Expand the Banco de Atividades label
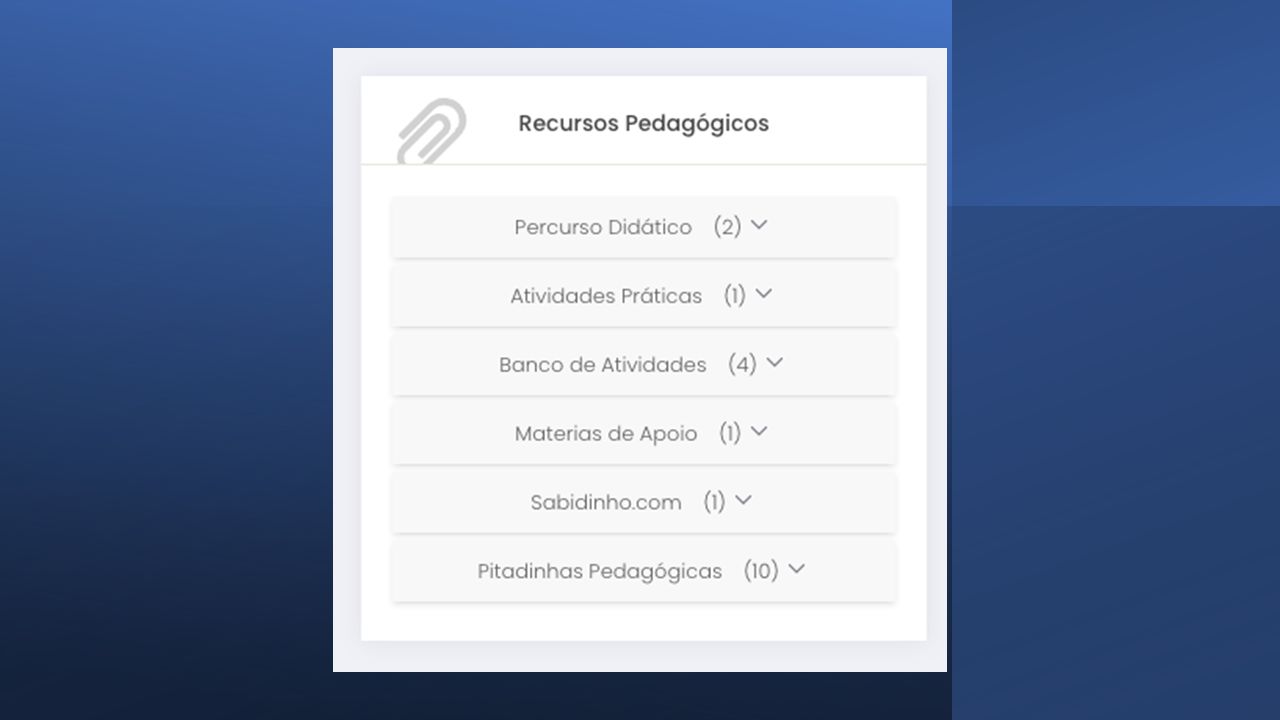 (x=603, y=365)
